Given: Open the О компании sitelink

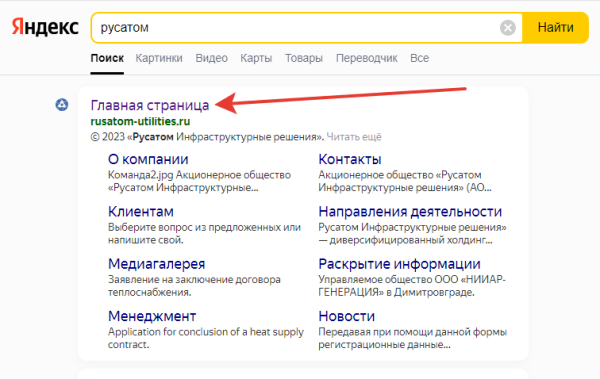Looking at the screenshot, I should pyautogui.click(x=148, y=159).
